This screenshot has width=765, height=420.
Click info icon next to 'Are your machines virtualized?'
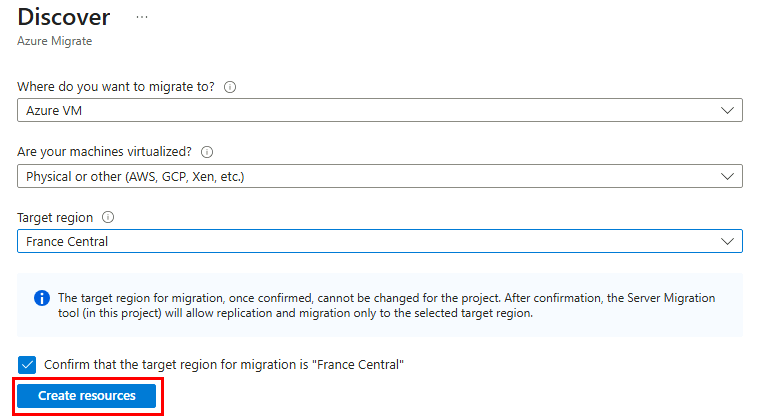pyautogui.click(x=207, y=152)
